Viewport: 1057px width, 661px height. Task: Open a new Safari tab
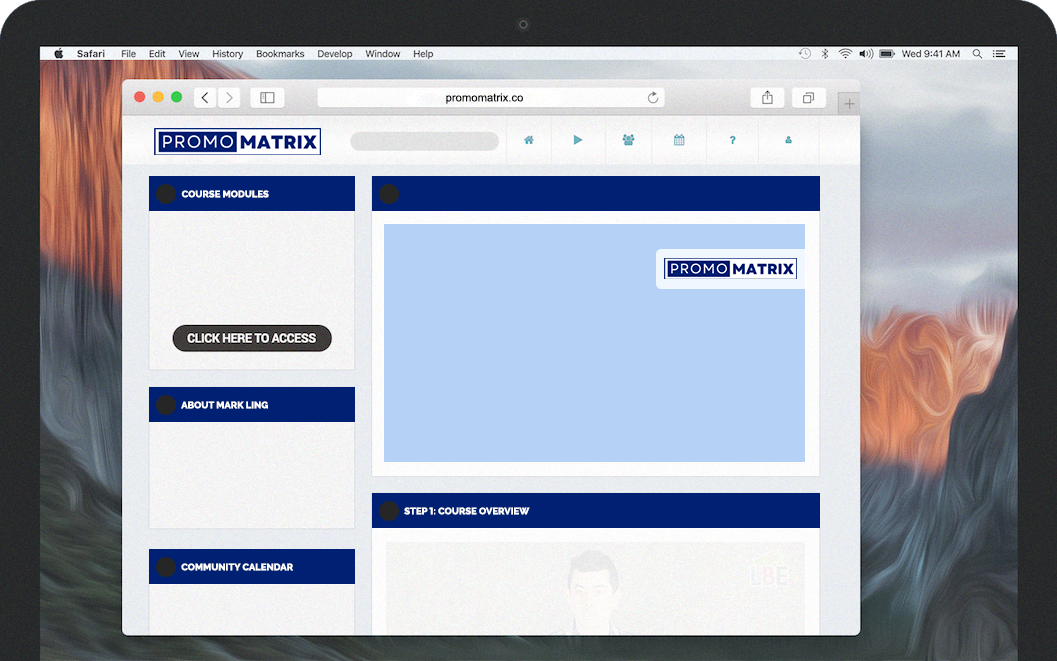849,104
